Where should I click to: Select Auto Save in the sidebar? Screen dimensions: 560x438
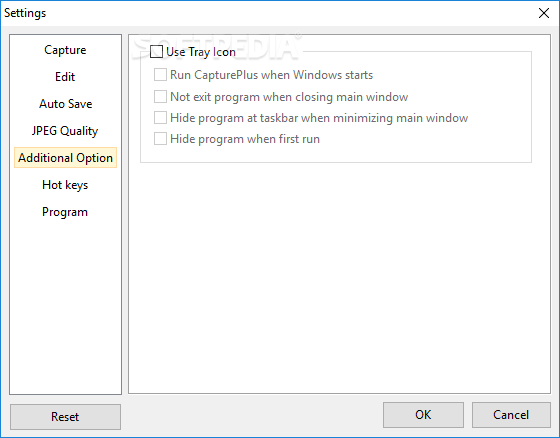pyautogui.click(x=65, y=104)
